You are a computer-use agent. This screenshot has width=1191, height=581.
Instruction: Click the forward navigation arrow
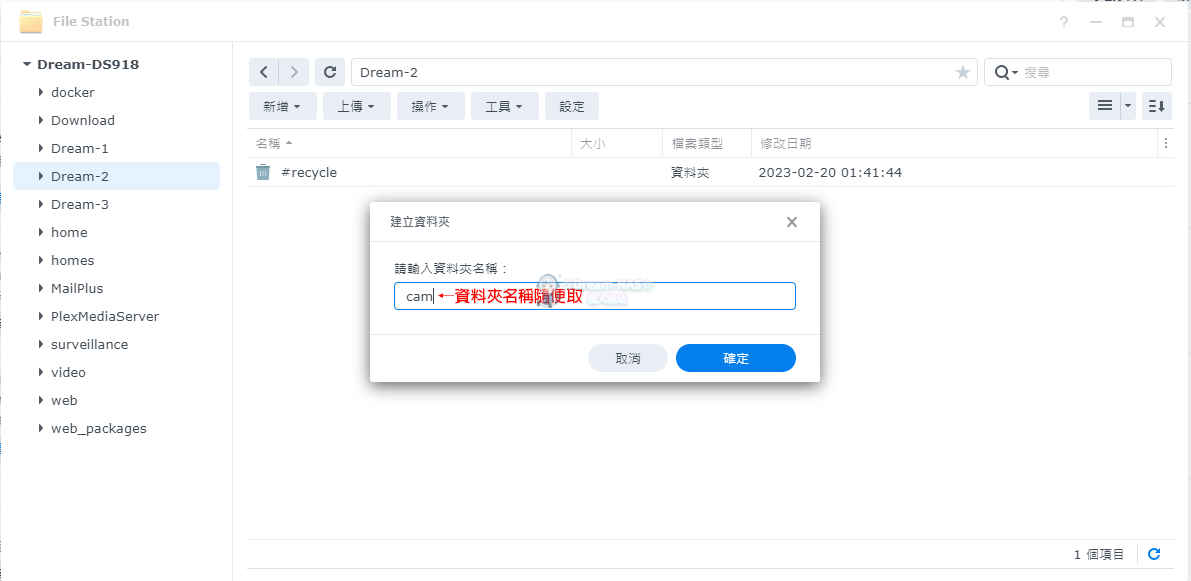[293, 71]
